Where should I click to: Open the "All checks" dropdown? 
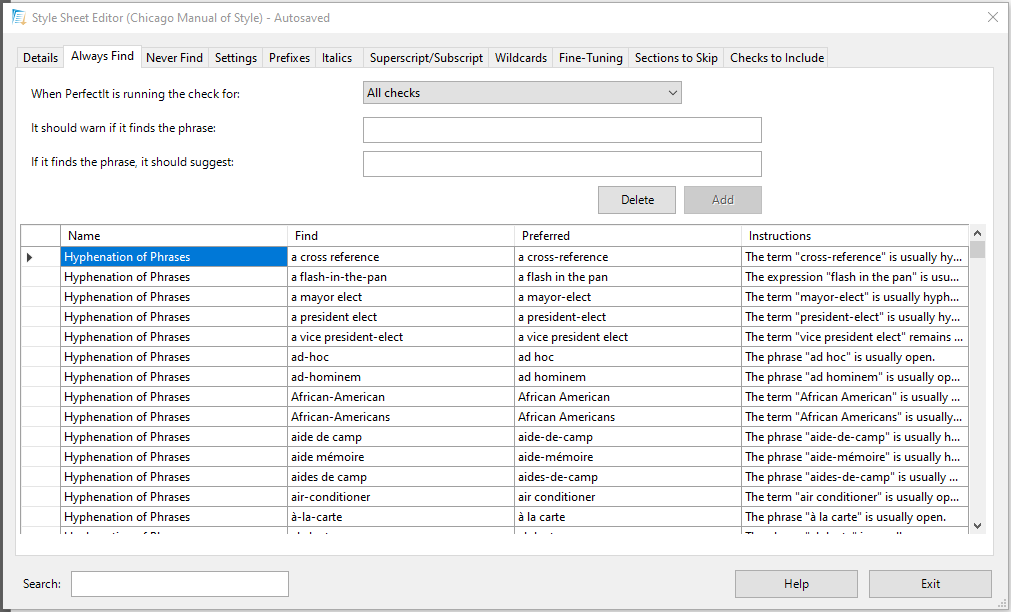520,92
